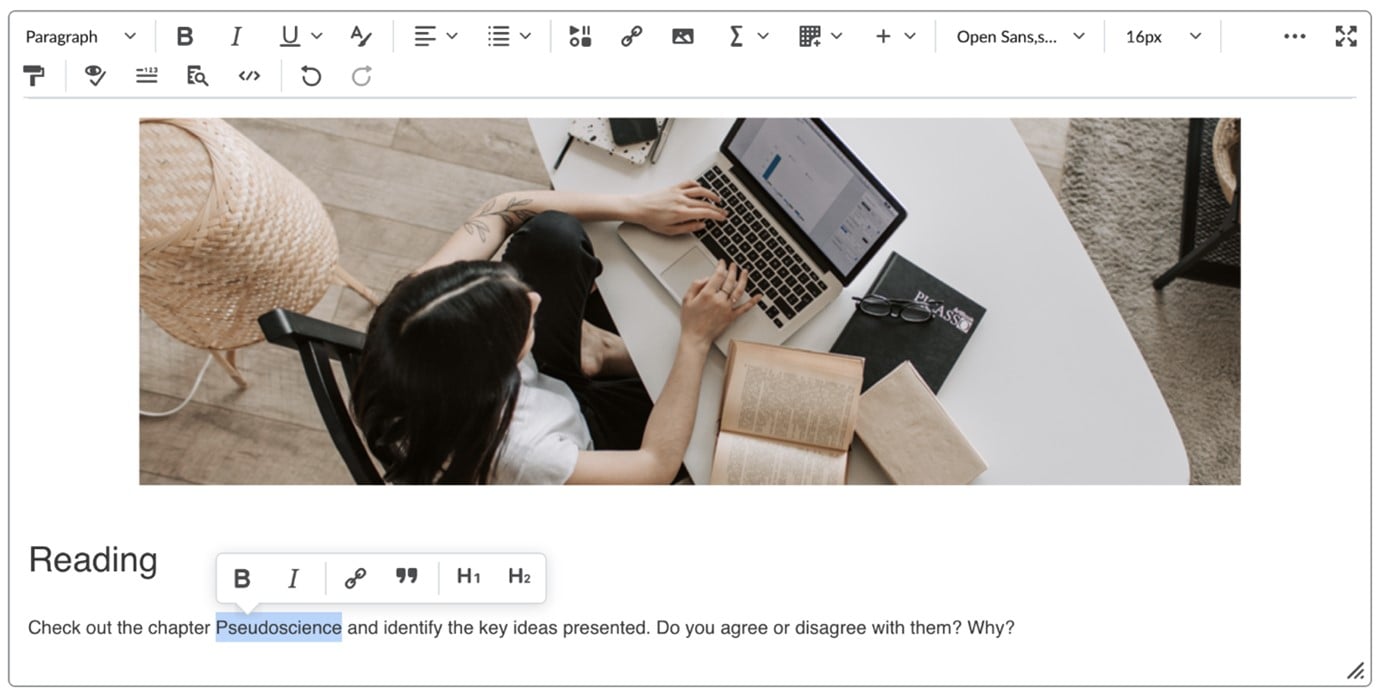Insert a quicklink from the top toolbar

[x=631, y=37]
